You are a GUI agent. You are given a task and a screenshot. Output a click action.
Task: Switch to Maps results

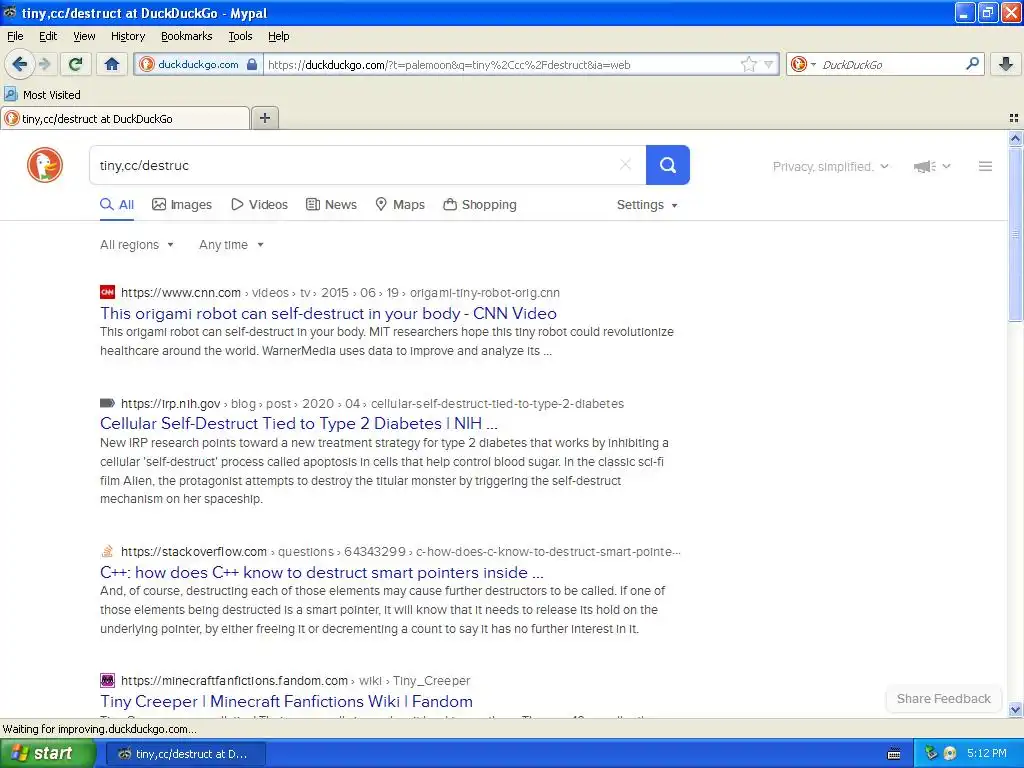[x=400, y=205]
